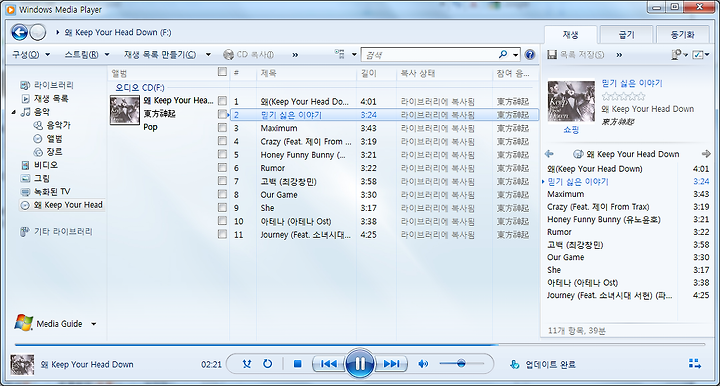This screenshot has width=720, height=386.
Task: Rate the song using the star rating
Action: click(623, 96)
